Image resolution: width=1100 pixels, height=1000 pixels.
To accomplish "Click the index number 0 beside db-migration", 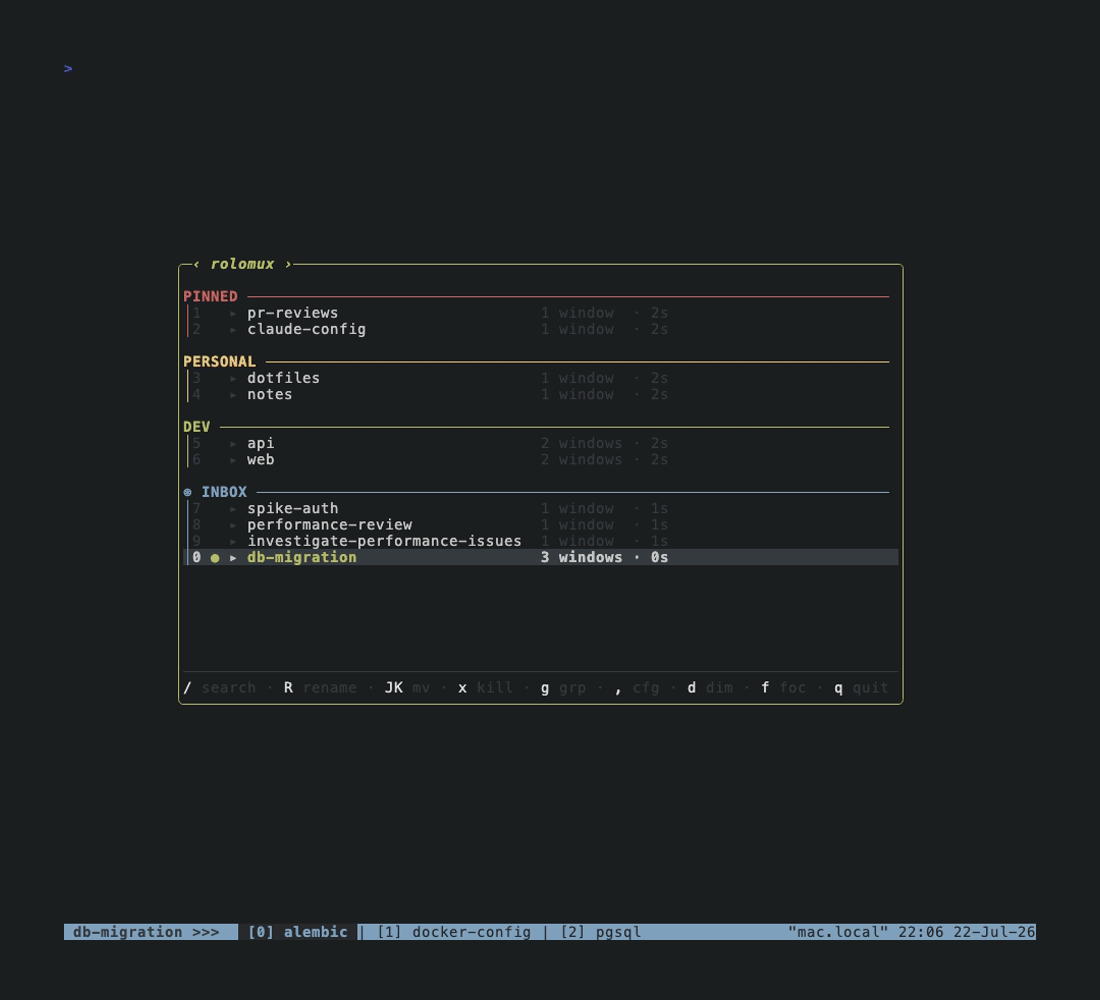I will click(x=196, y=557).
